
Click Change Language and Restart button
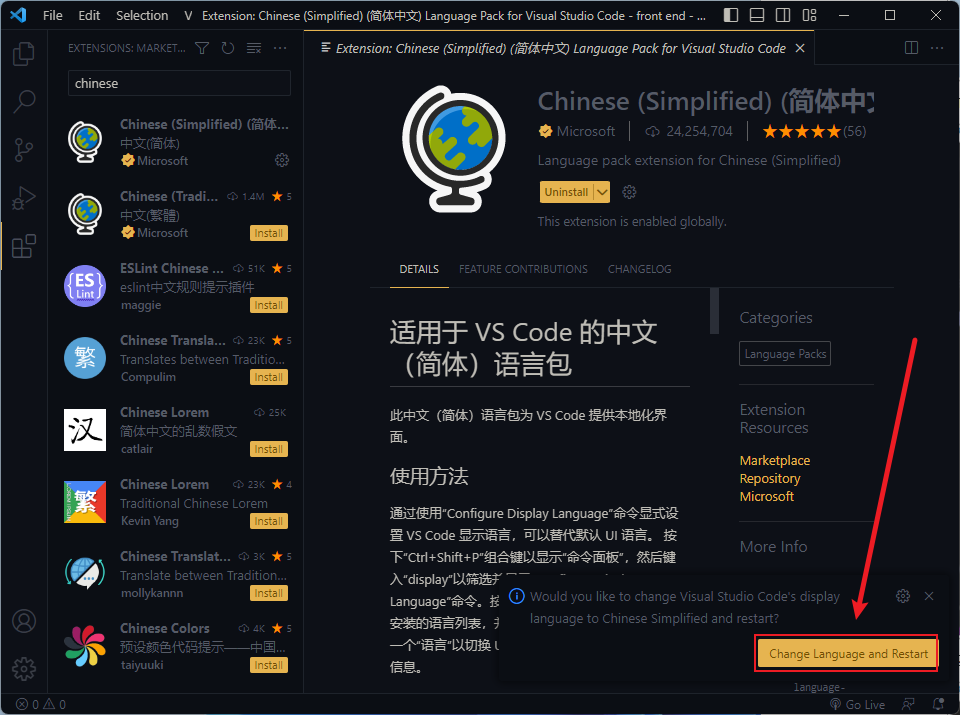click(848, 654)
